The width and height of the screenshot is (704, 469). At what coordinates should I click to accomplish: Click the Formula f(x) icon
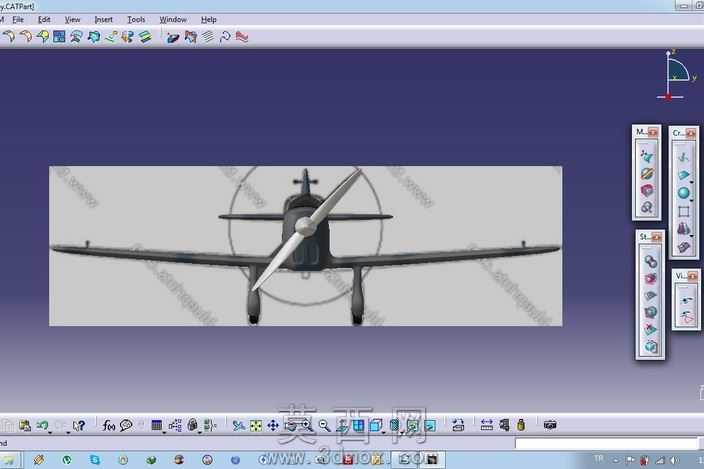coord(109,425)
